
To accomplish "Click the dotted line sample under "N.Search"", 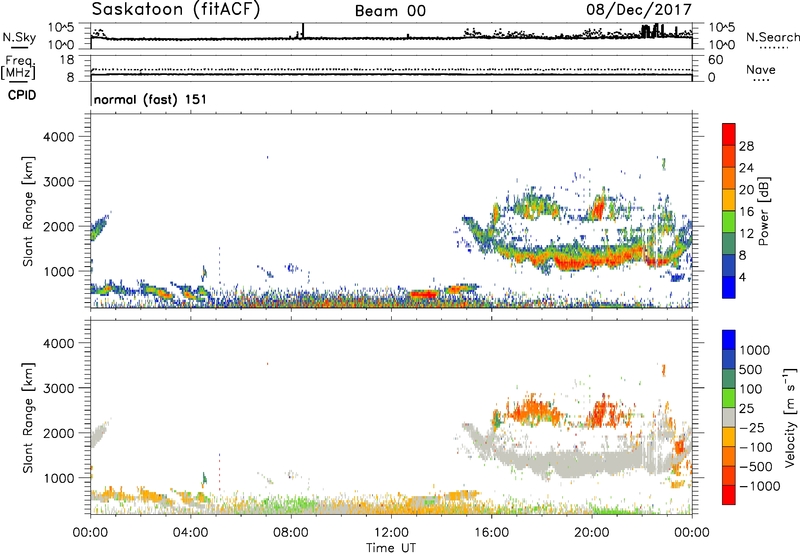I will (773, 47).
